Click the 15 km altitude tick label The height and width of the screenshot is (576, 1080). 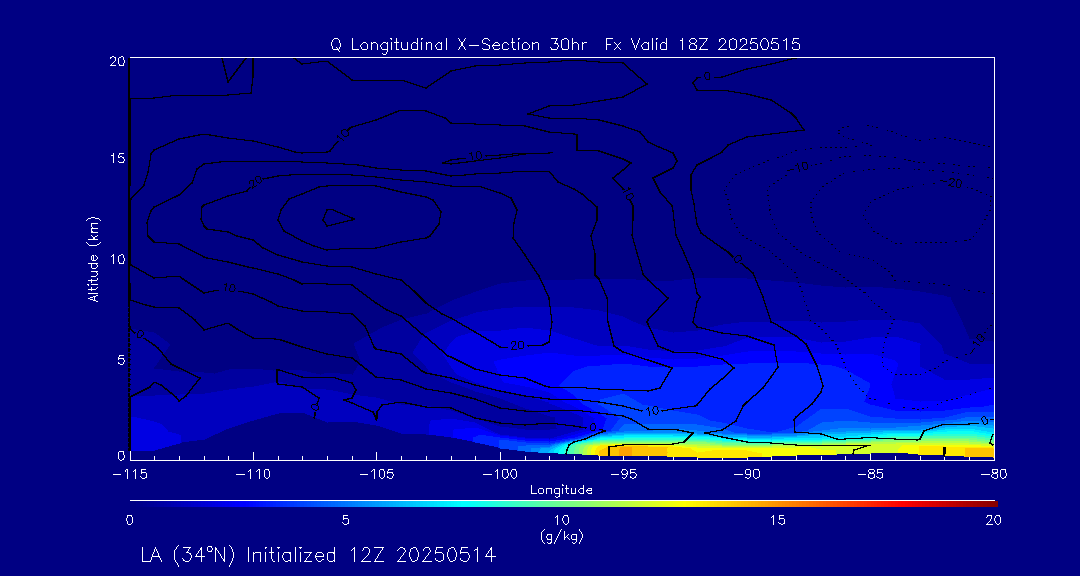tap(115, 159)
